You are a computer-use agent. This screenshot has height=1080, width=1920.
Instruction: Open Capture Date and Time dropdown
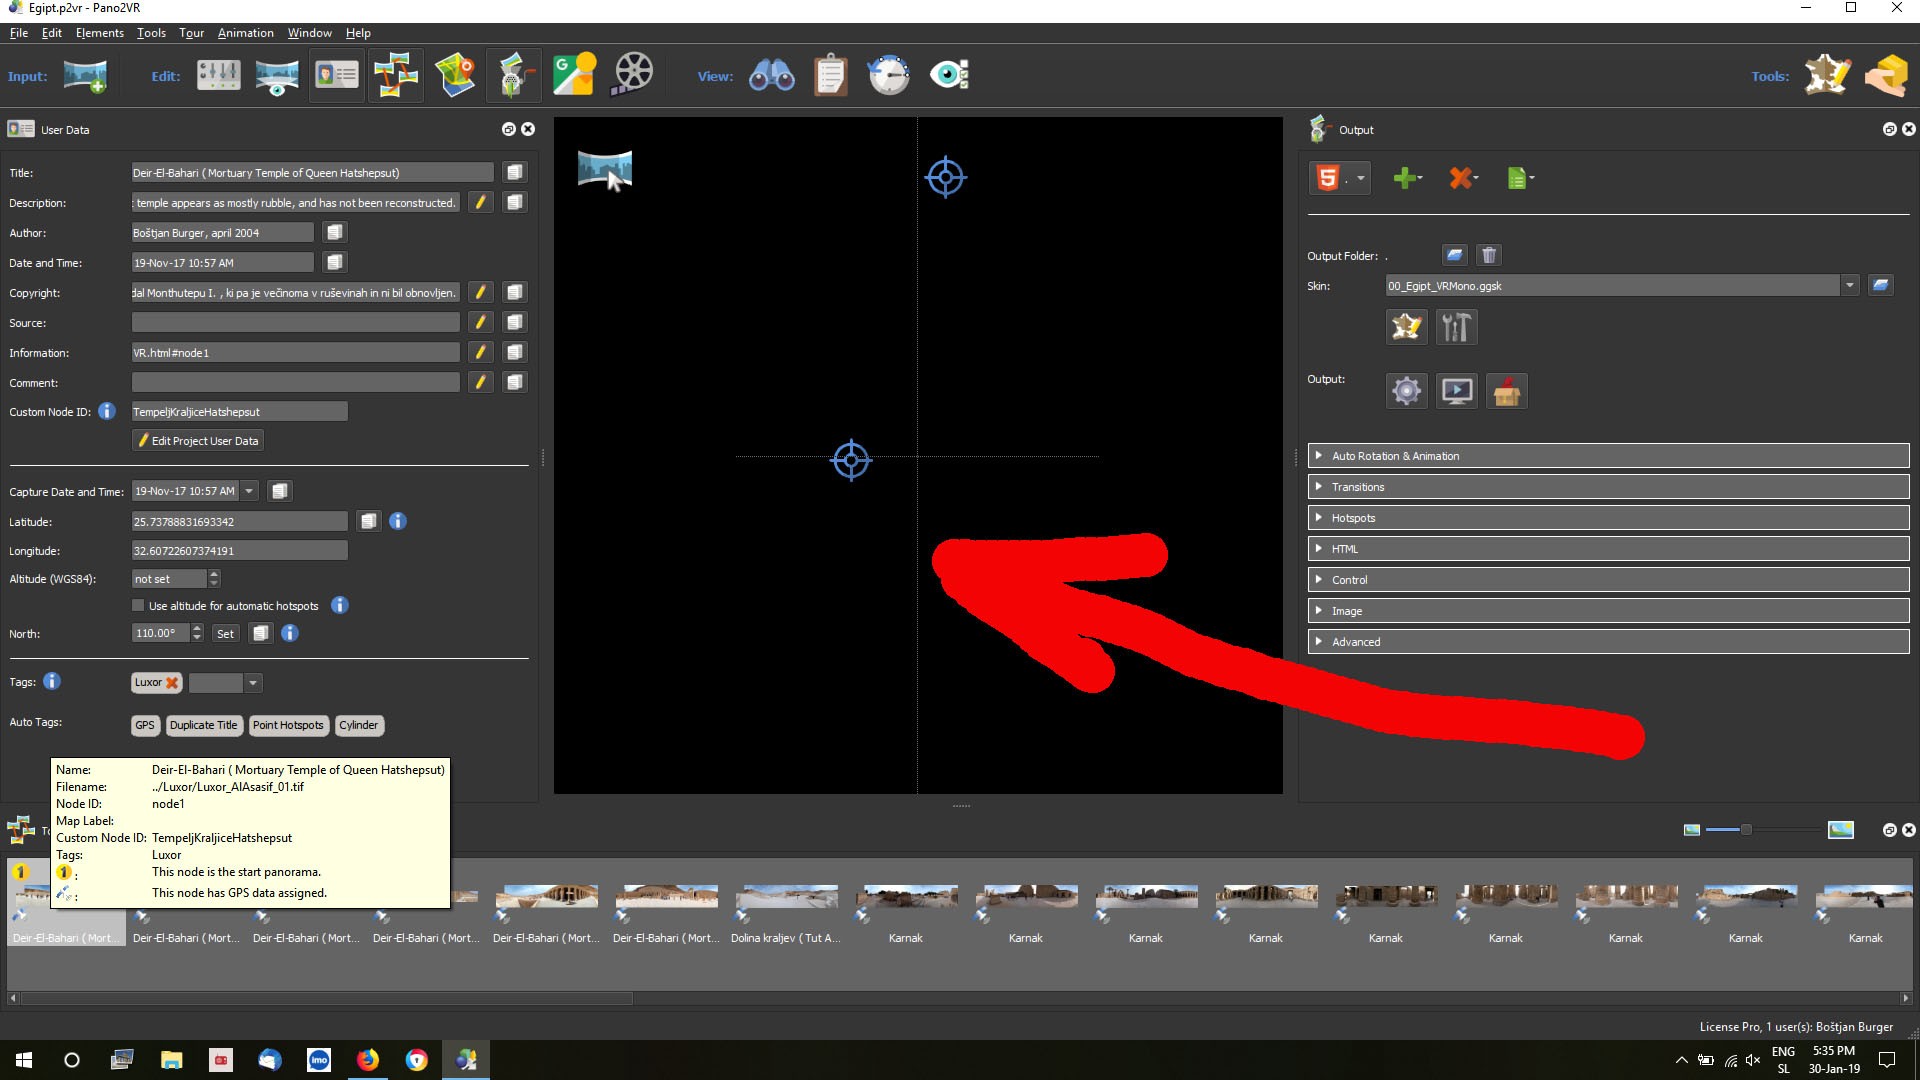tap(249, 491)
